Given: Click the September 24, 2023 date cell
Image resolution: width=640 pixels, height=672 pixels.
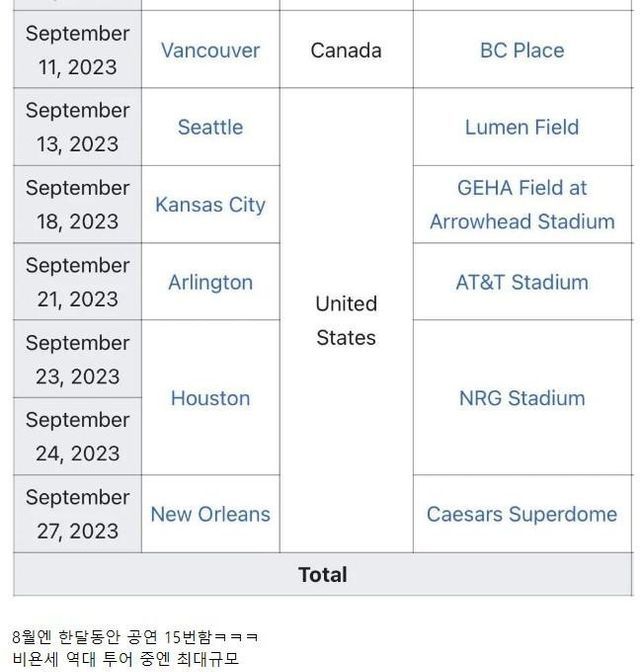Looking at the screenshot, I should click(x=77, y=437).
